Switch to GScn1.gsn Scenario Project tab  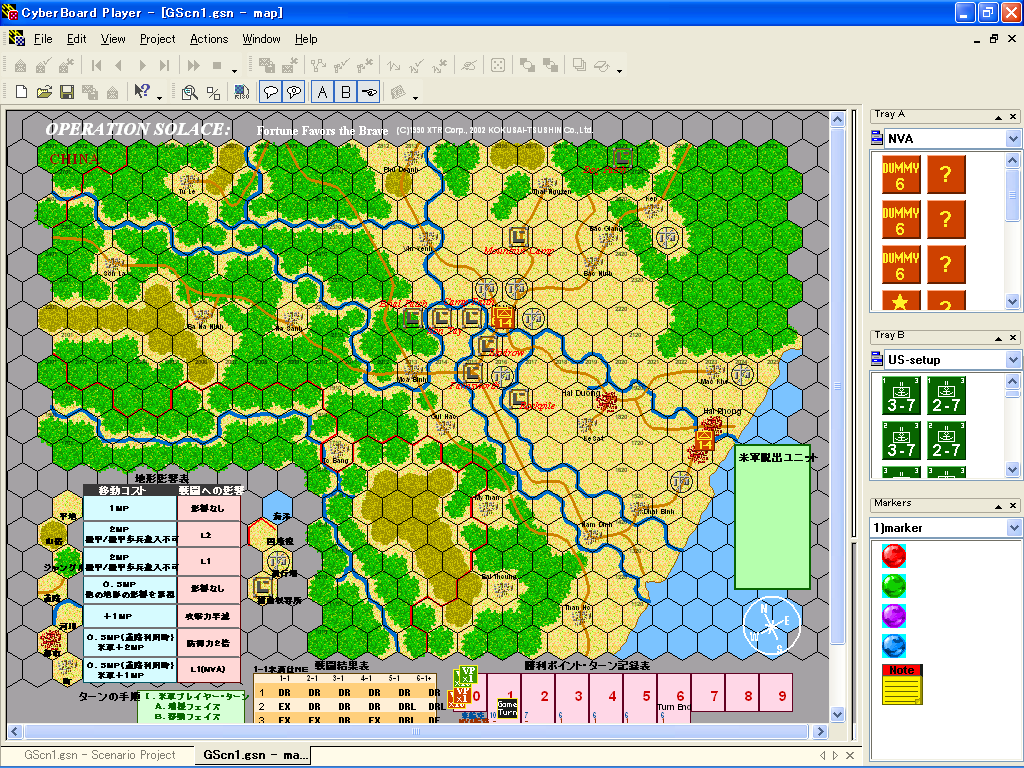[98, 755]
